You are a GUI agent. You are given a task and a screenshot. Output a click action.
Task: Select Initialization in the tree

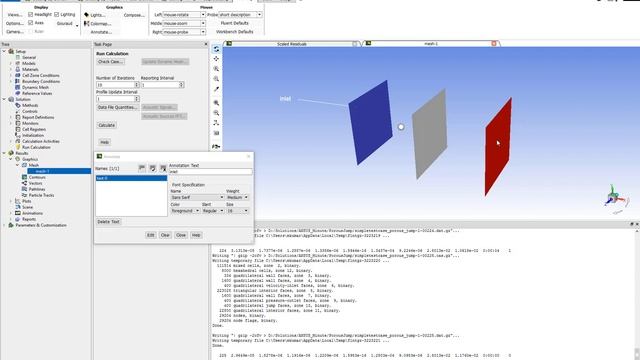click(x=33, y=135)
